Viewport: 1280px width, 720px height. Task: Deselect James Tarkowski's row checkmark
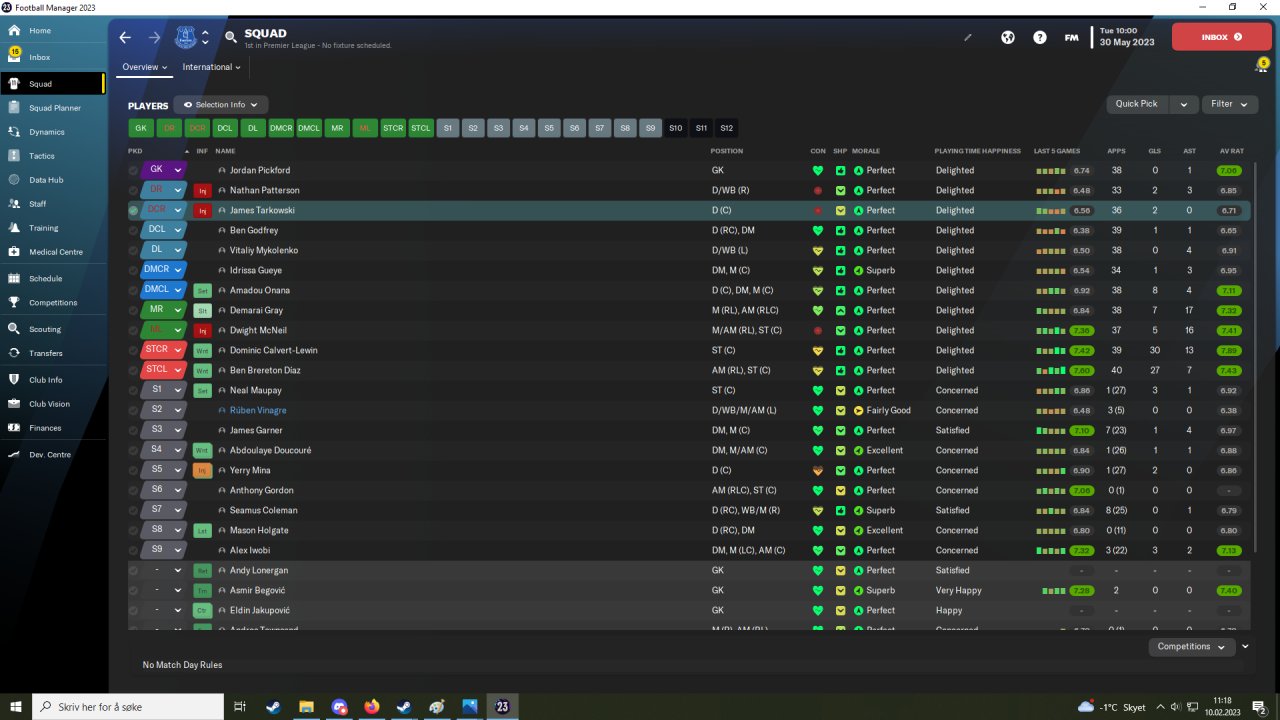coord(133,211)
